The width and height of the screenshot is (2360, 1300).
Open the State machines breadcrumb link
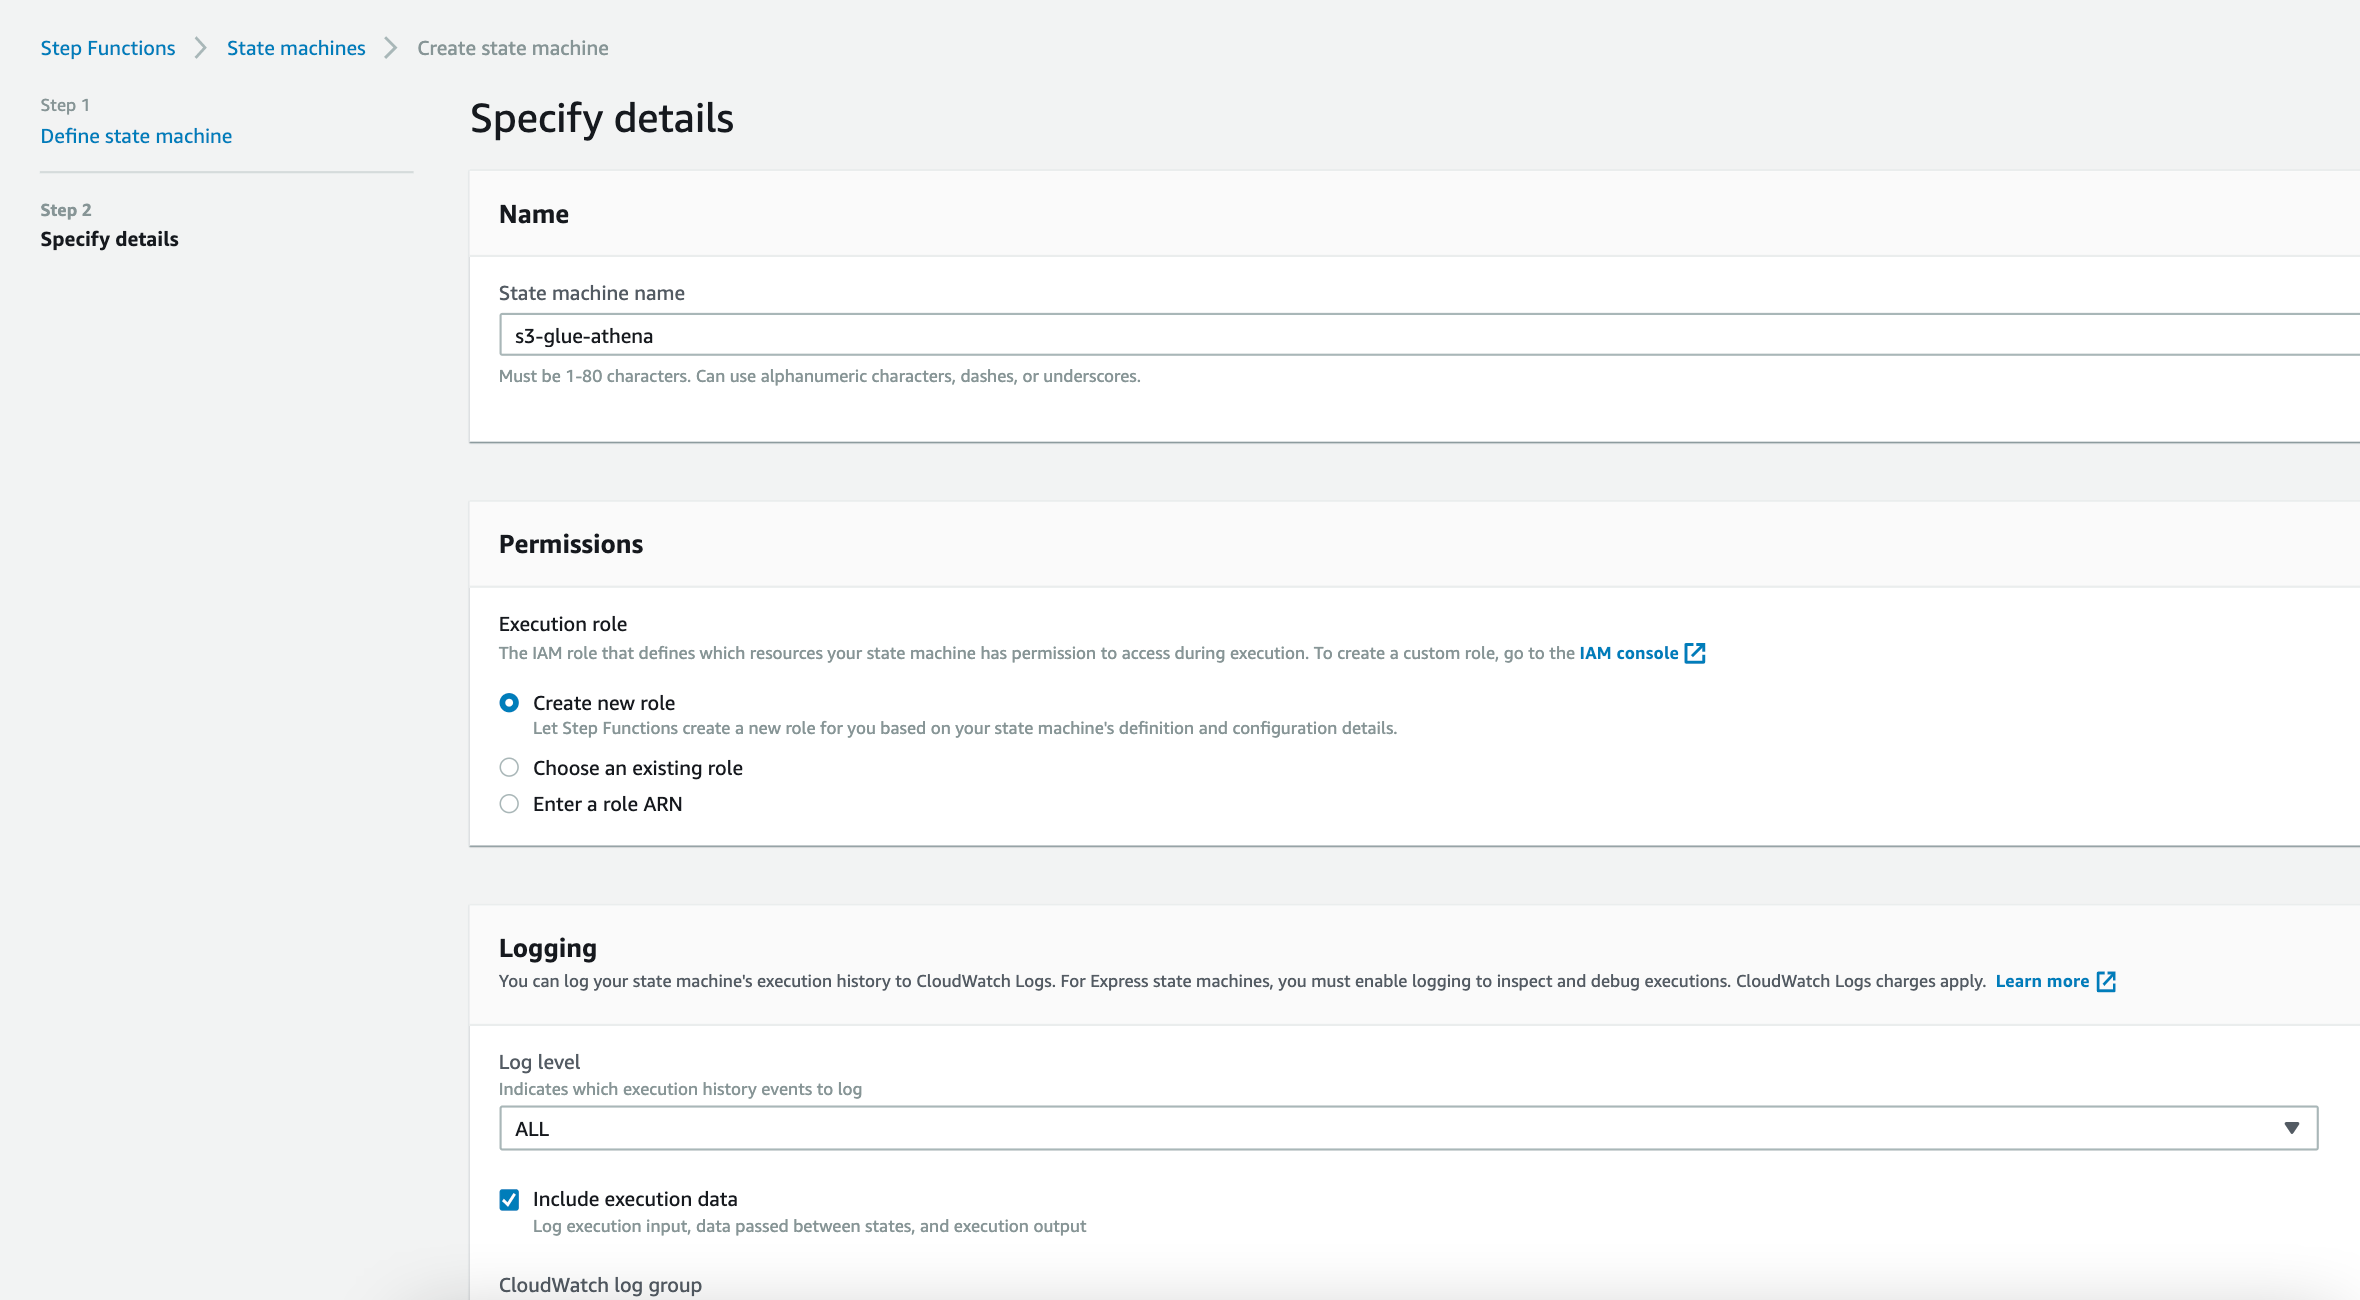click(296, 48)
